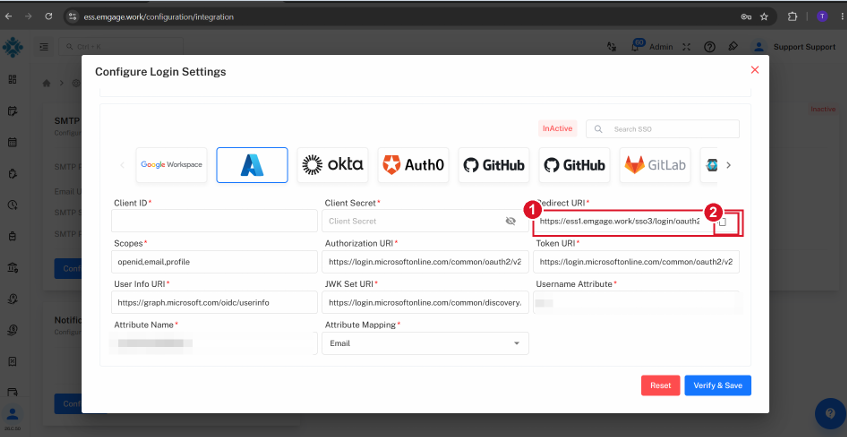Screen dimensions: 847x437
Task: Open the password key icon in address bar
Action: tap(746, 17)
